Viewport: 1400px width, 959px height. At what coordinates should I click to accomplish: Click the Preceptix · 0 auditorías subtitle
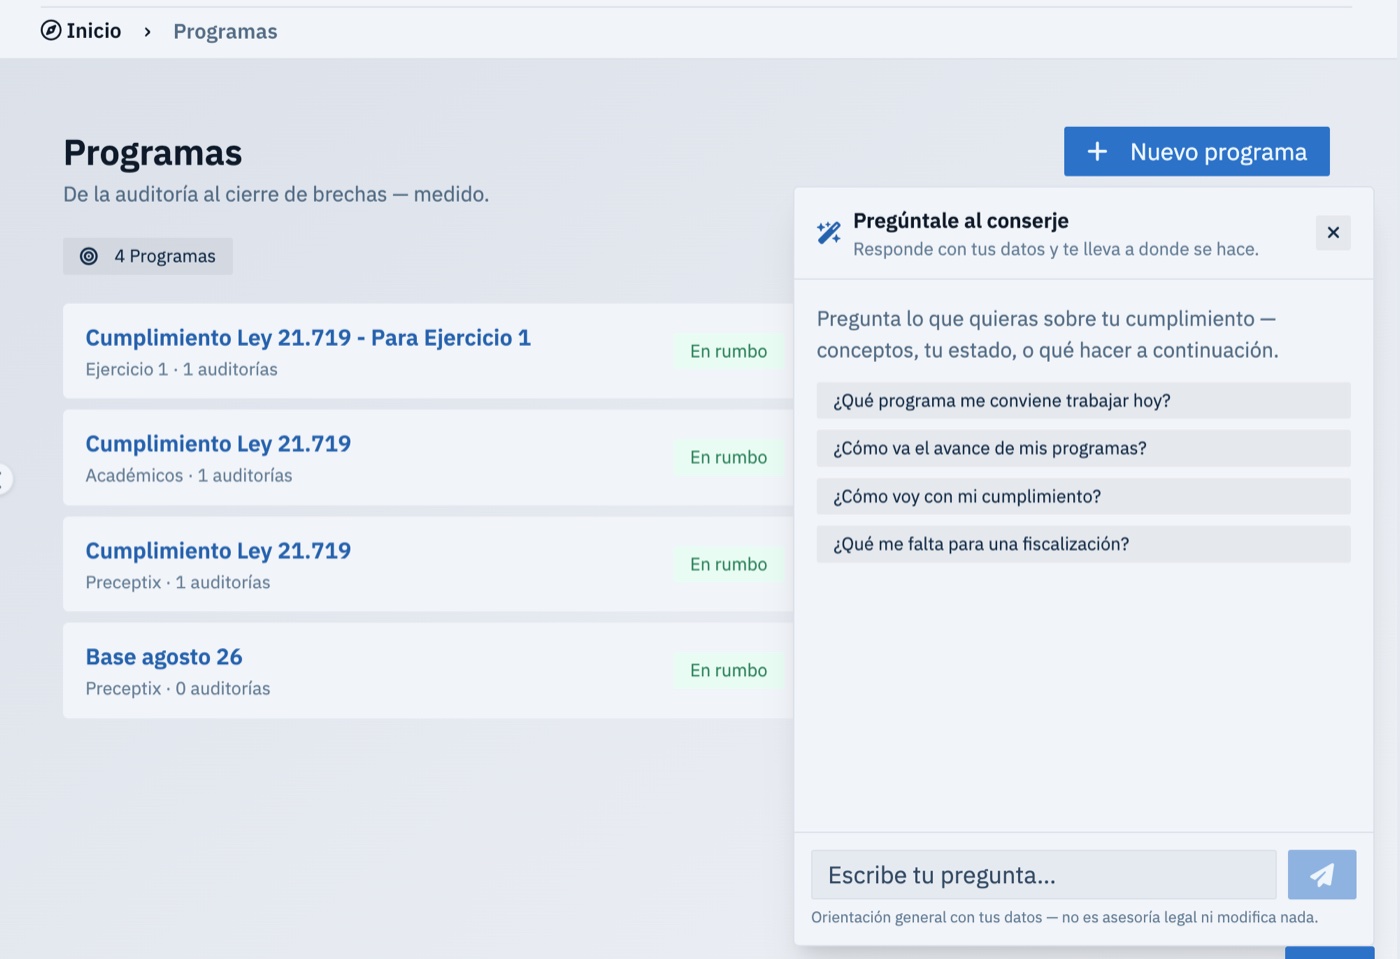point(178,689)
